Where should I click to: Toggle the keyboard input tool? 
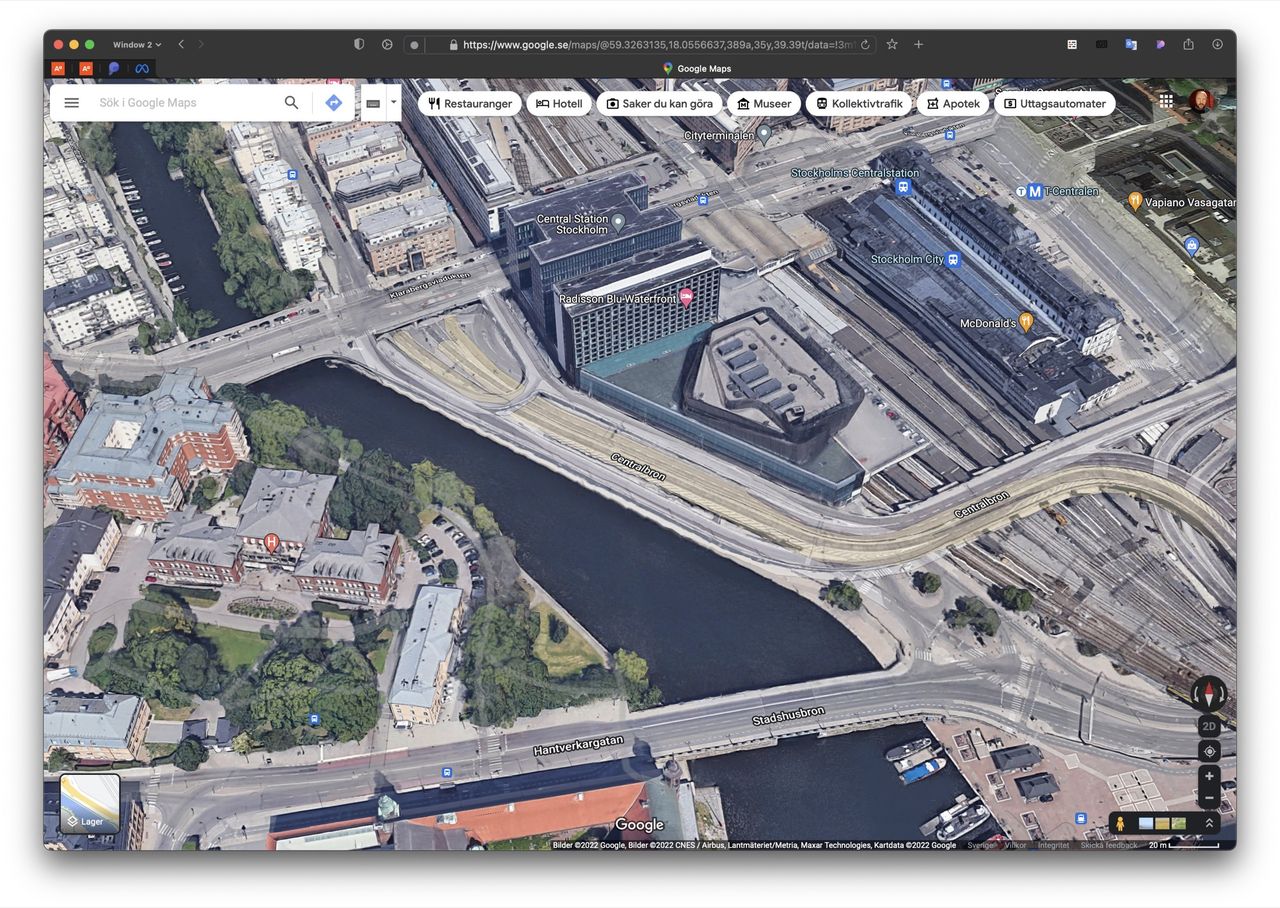pyautogui.click(x=373, y=103)
